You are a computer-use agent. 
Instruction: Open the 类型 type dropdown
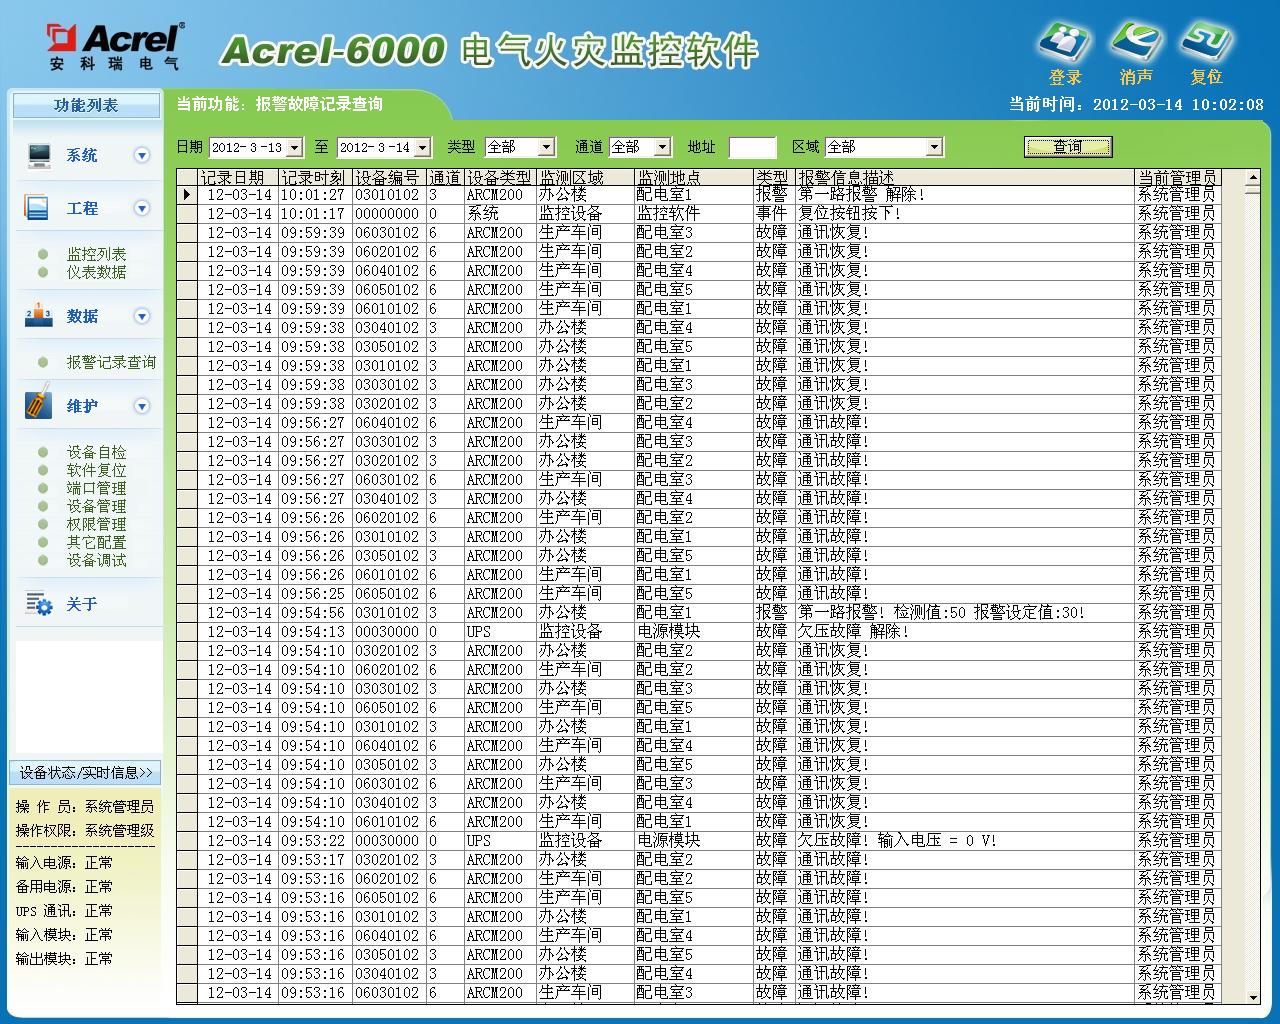tap(546, 147)
